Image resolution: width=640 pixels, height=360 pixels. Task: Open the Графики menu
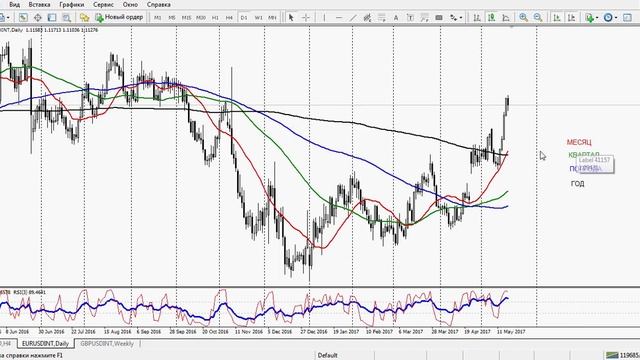pyautogui.click(x=71, y=4)
